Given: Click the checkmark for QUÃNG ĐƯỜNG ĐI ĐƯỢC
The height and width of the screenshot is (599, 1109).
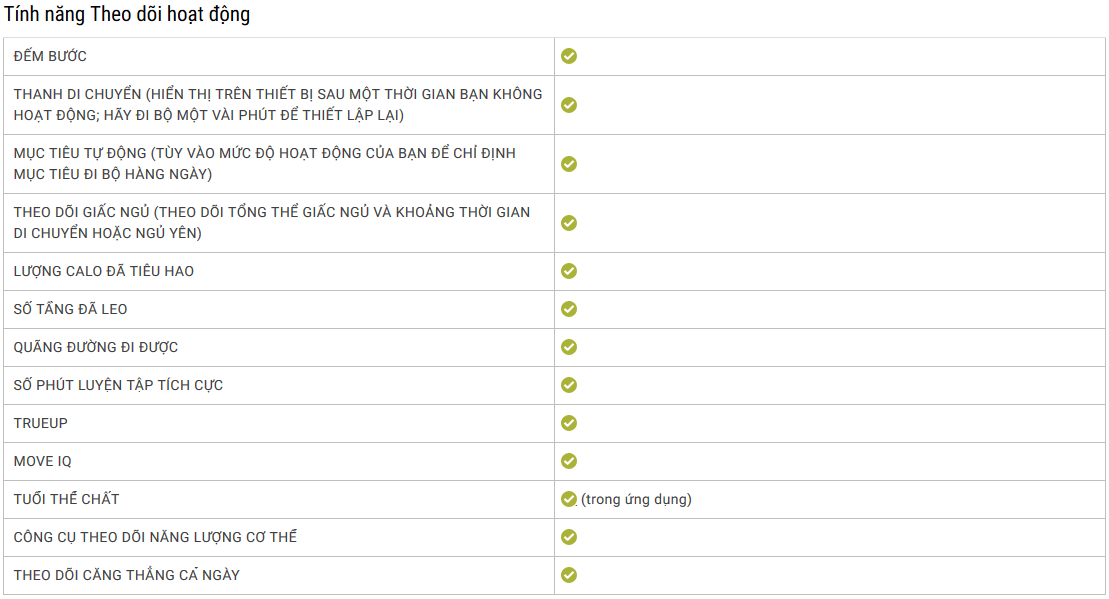Looking at the screenshot, I should click(x=569, y=347).
